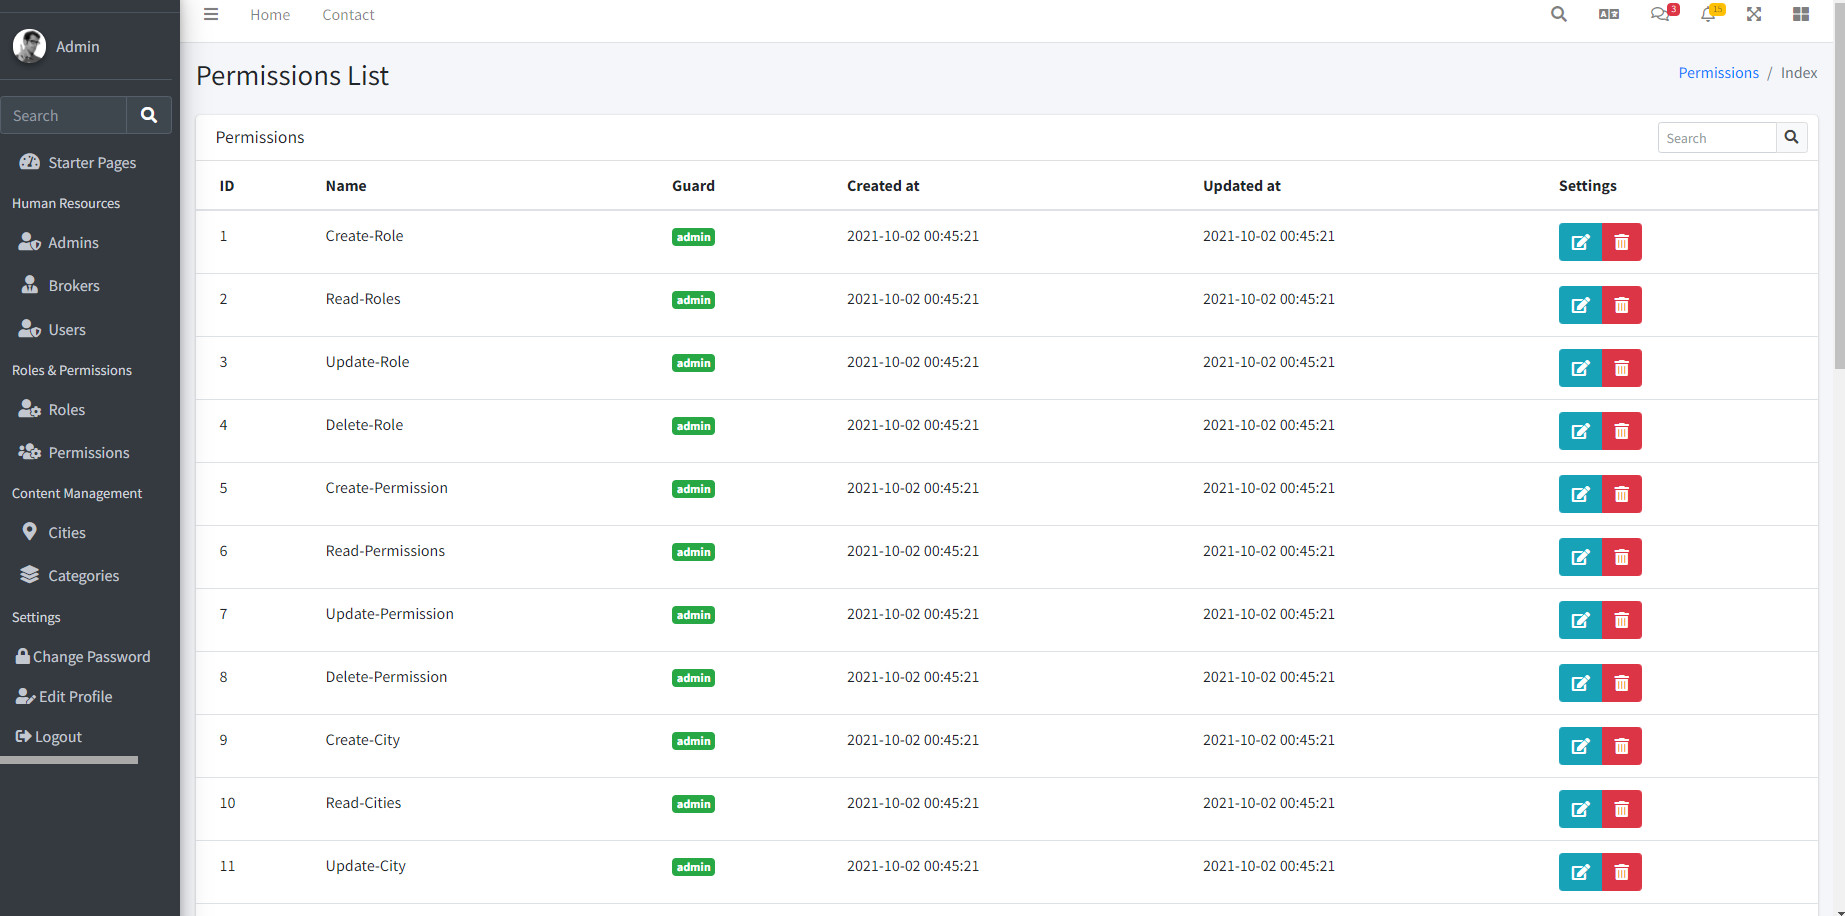This screenshot has width=1845, height=916.
Task: Open the control sidebar grid icon
Action: 1801,14
